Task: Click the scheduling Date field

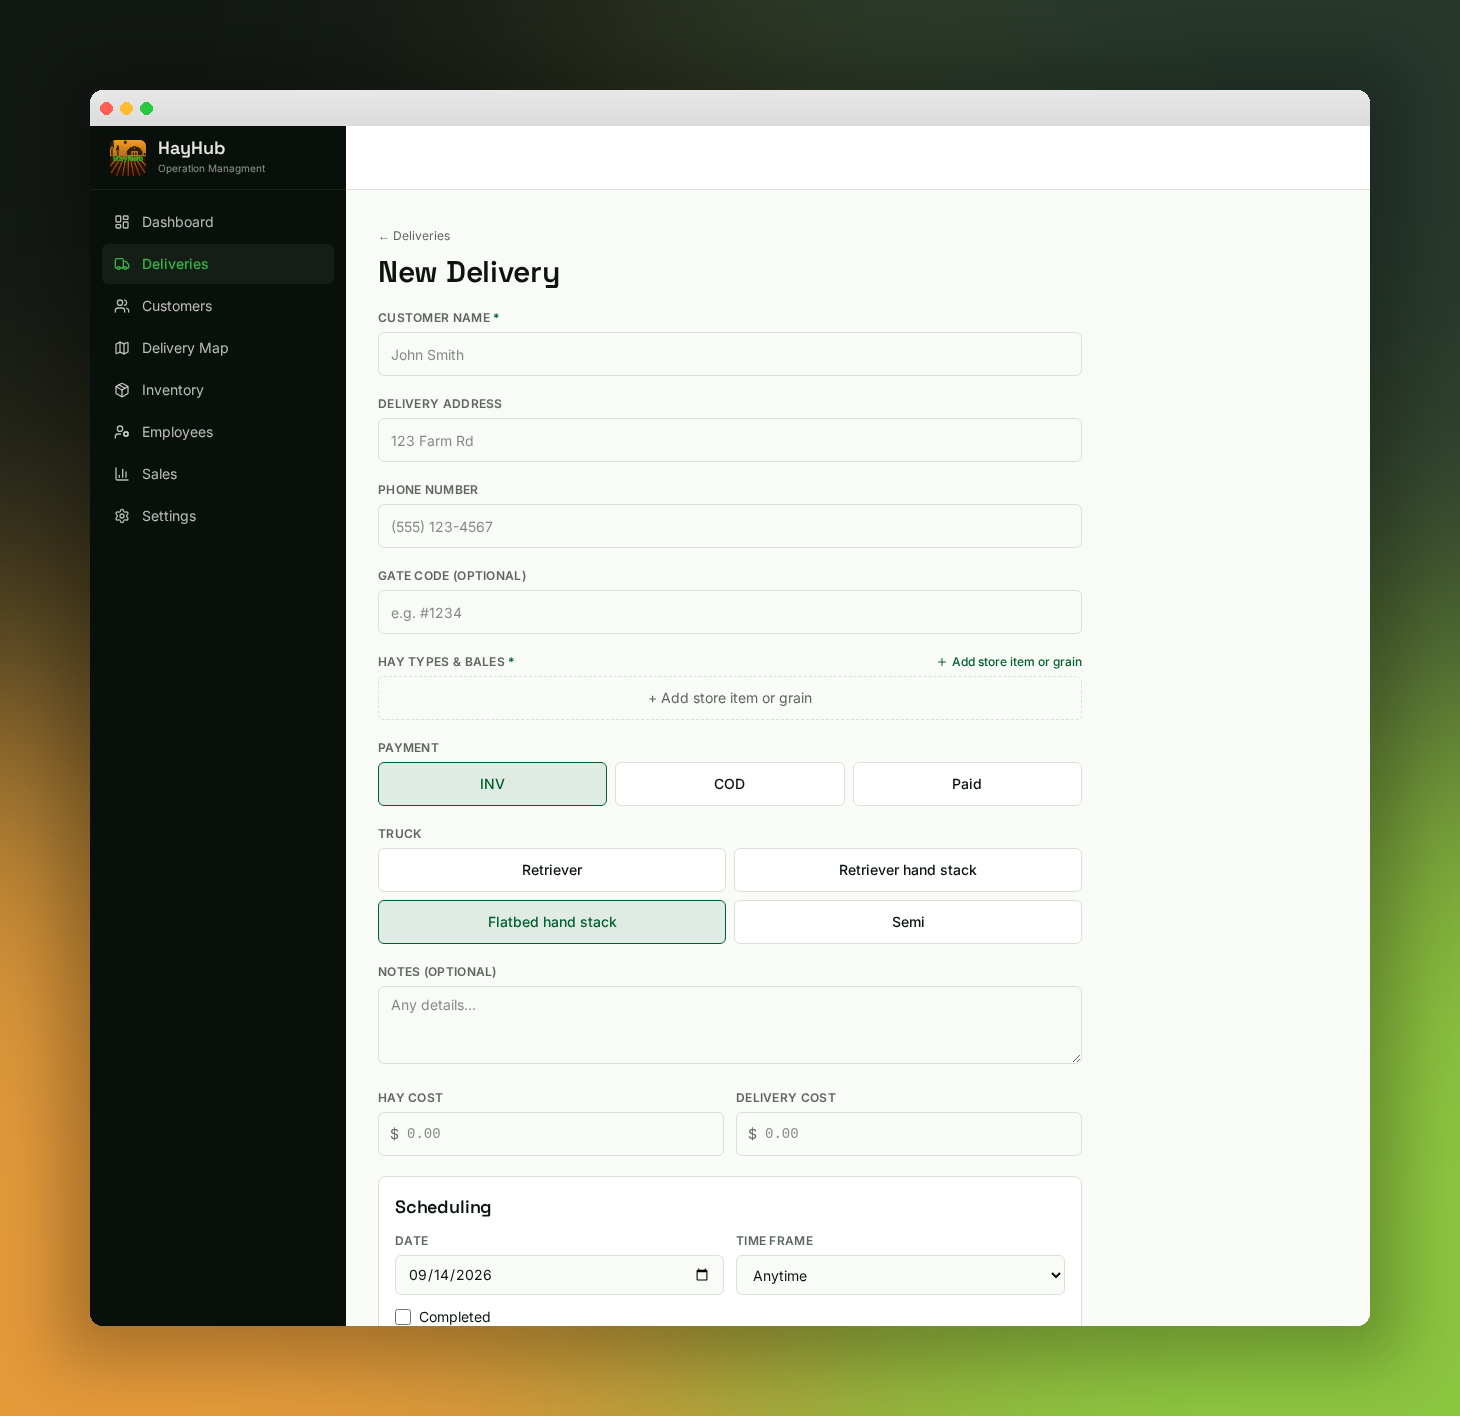Action: [x=559, y=1275]
